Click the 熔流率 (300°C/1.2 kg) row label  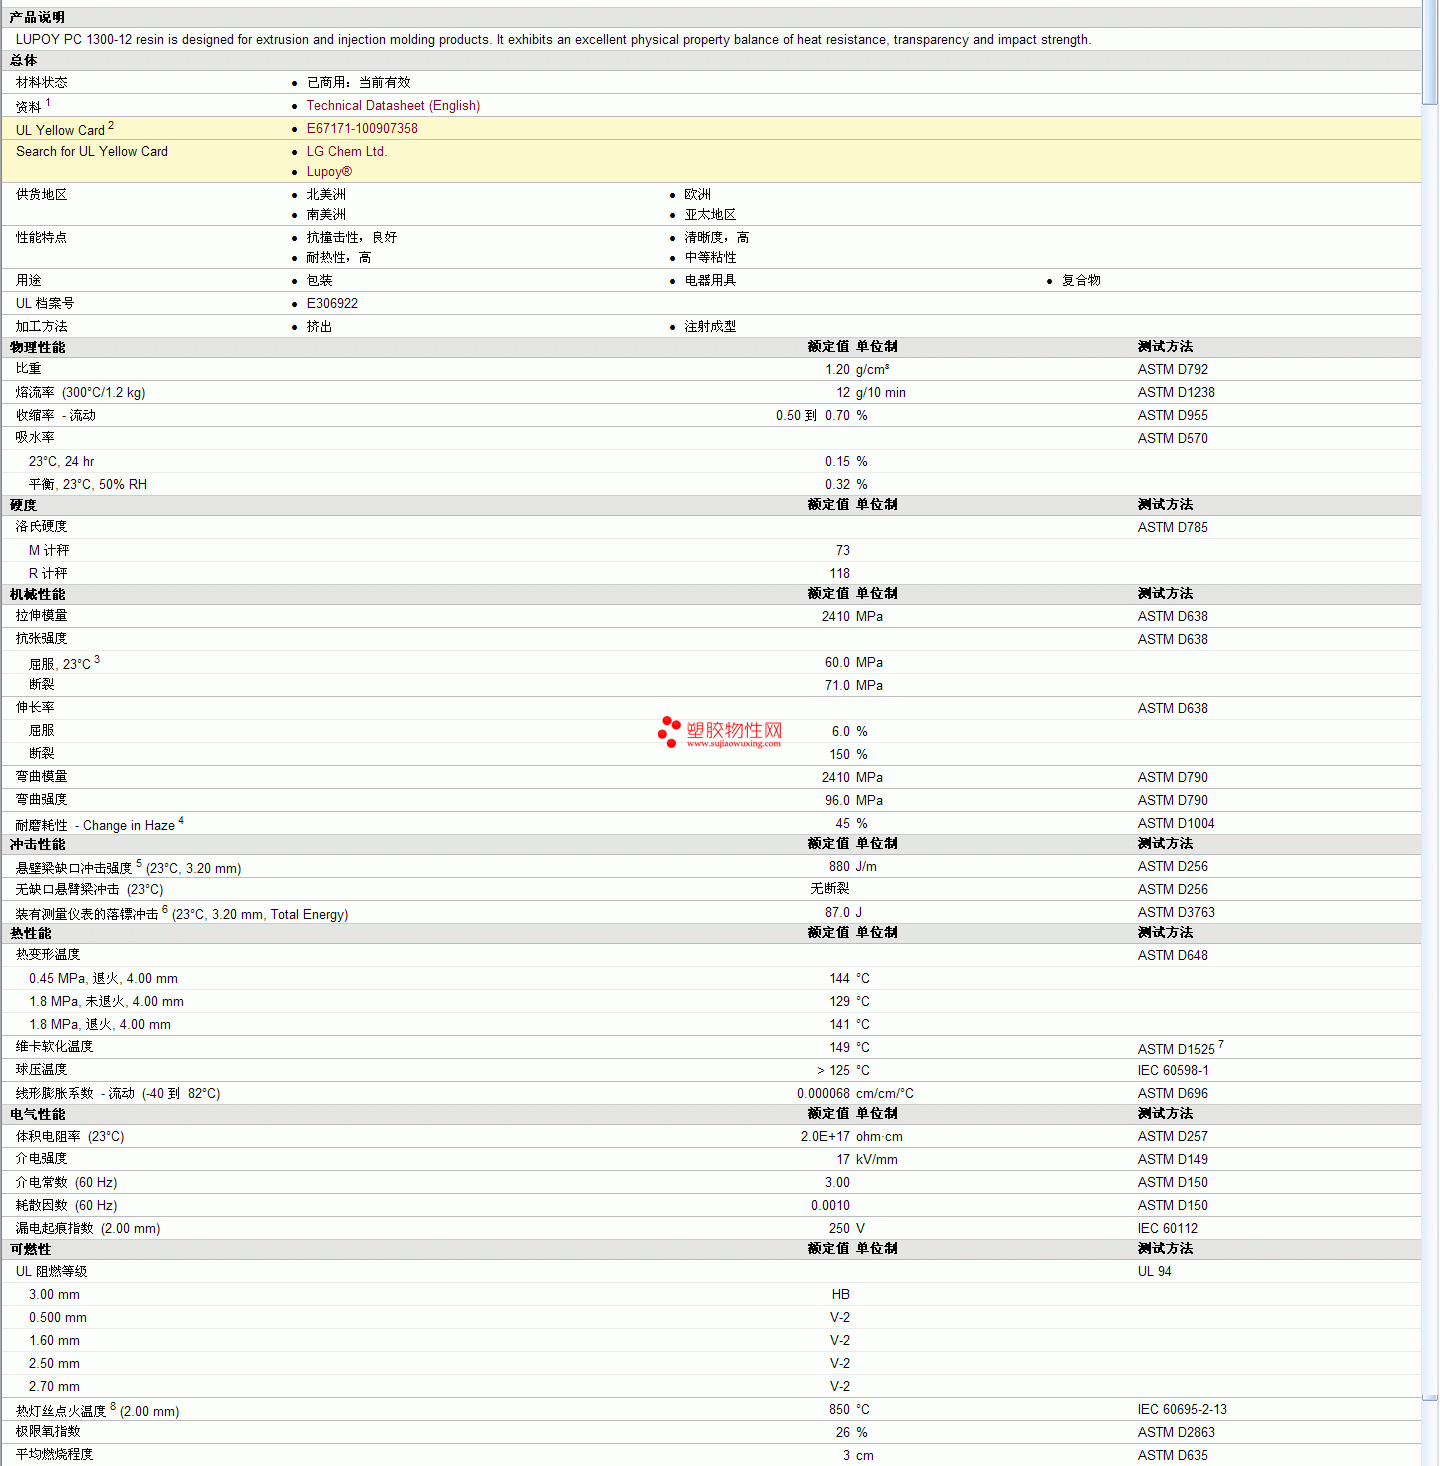(x=80, y=392)
